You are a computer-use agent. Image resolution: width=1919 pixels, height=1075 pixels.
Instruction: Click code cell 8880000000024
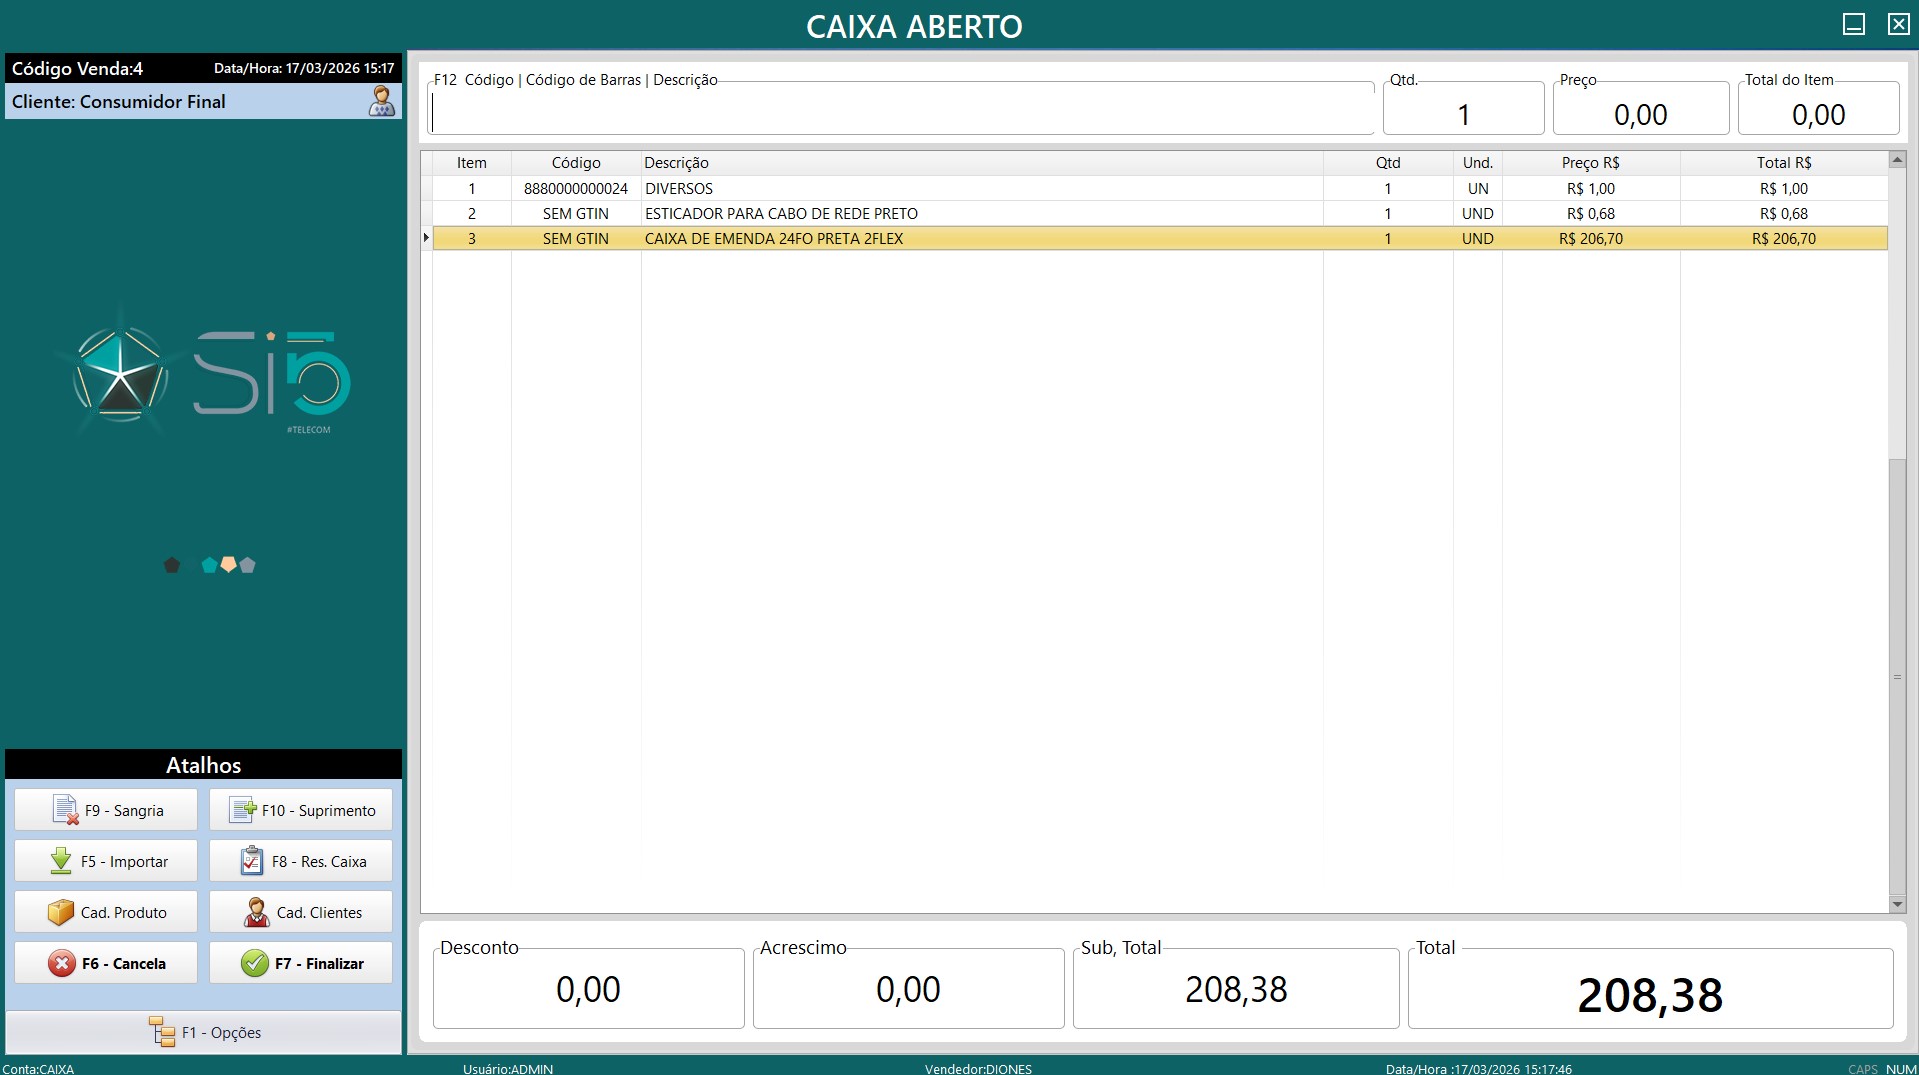point(576,188)
